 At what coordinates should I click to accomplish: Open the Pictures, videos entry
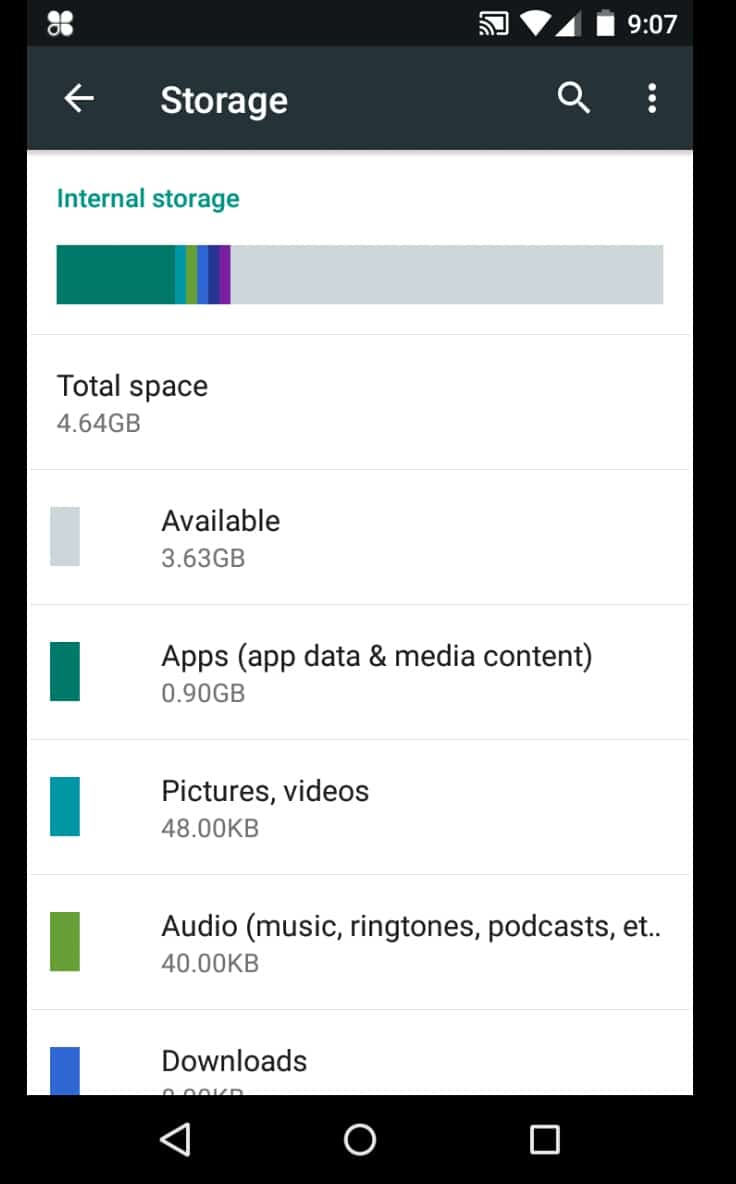[265, 807]
